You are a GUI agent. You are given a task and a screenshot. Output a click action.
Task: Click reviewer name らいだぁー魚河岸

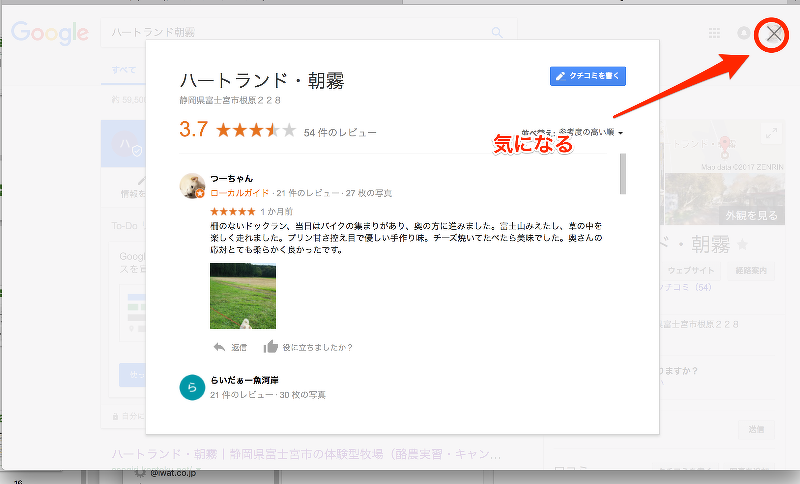coord(244,380)
